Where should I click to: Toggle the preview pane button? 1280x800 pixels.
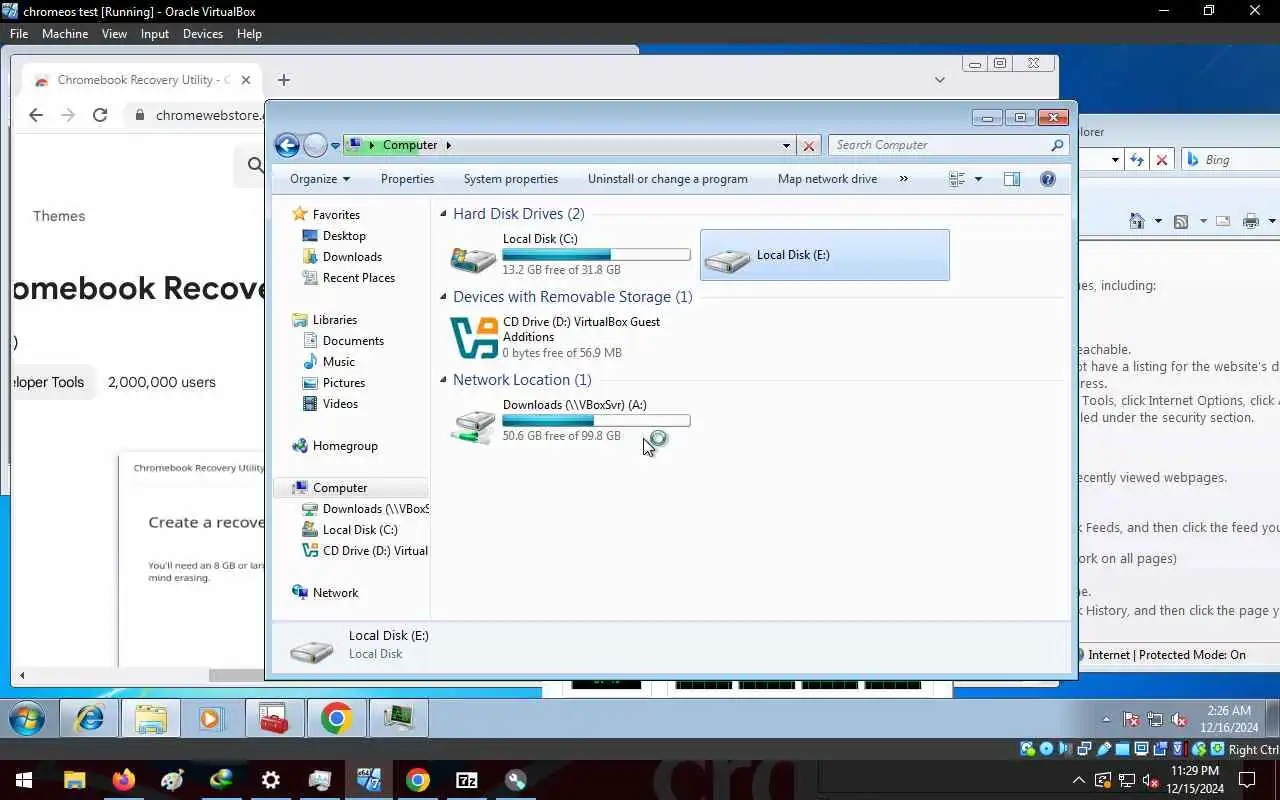(1012, 179)
